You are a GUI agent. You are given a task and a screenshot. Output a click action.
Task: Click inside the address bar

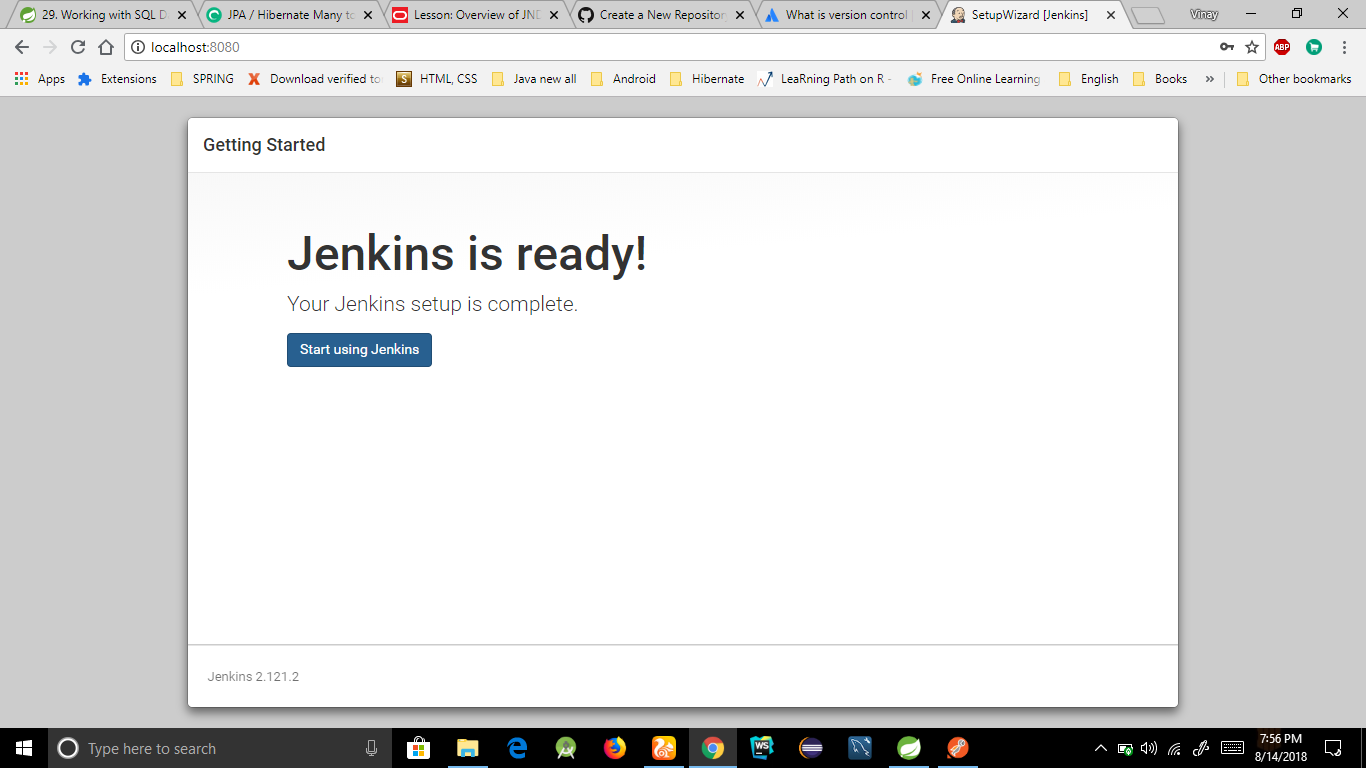coord(400,46)
